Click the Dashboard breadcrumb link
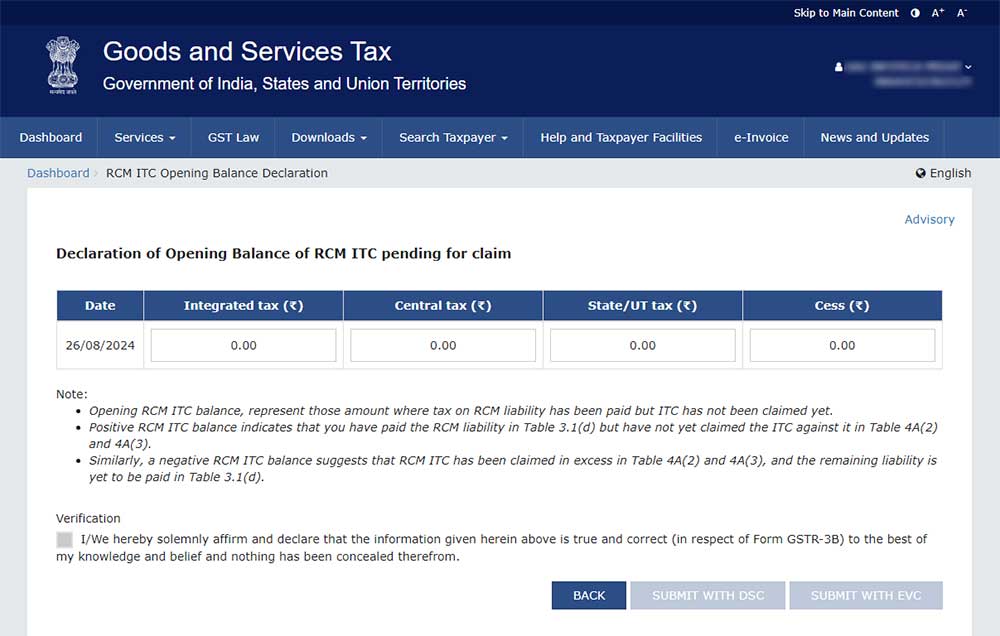1000x636 pixels. (58, 173)
